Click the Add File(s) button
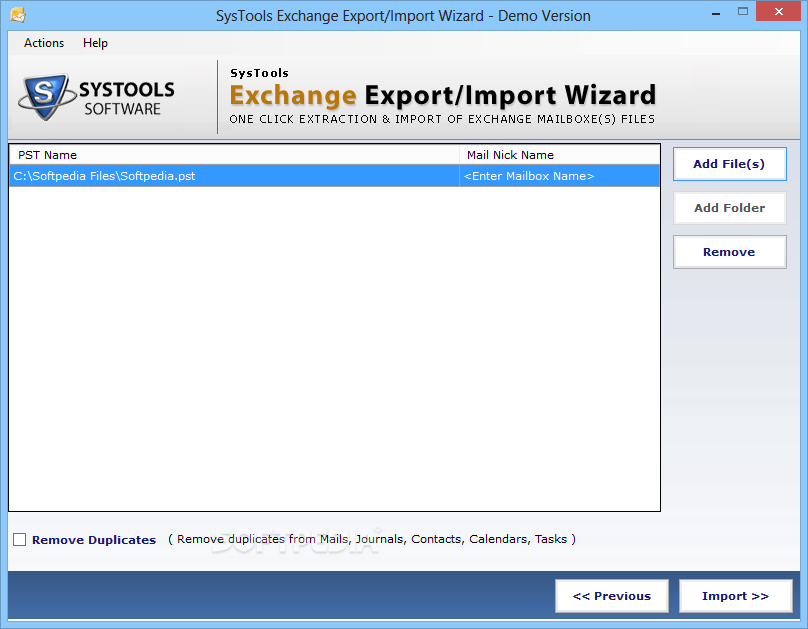808x629 pixels. tap(729, 164)
